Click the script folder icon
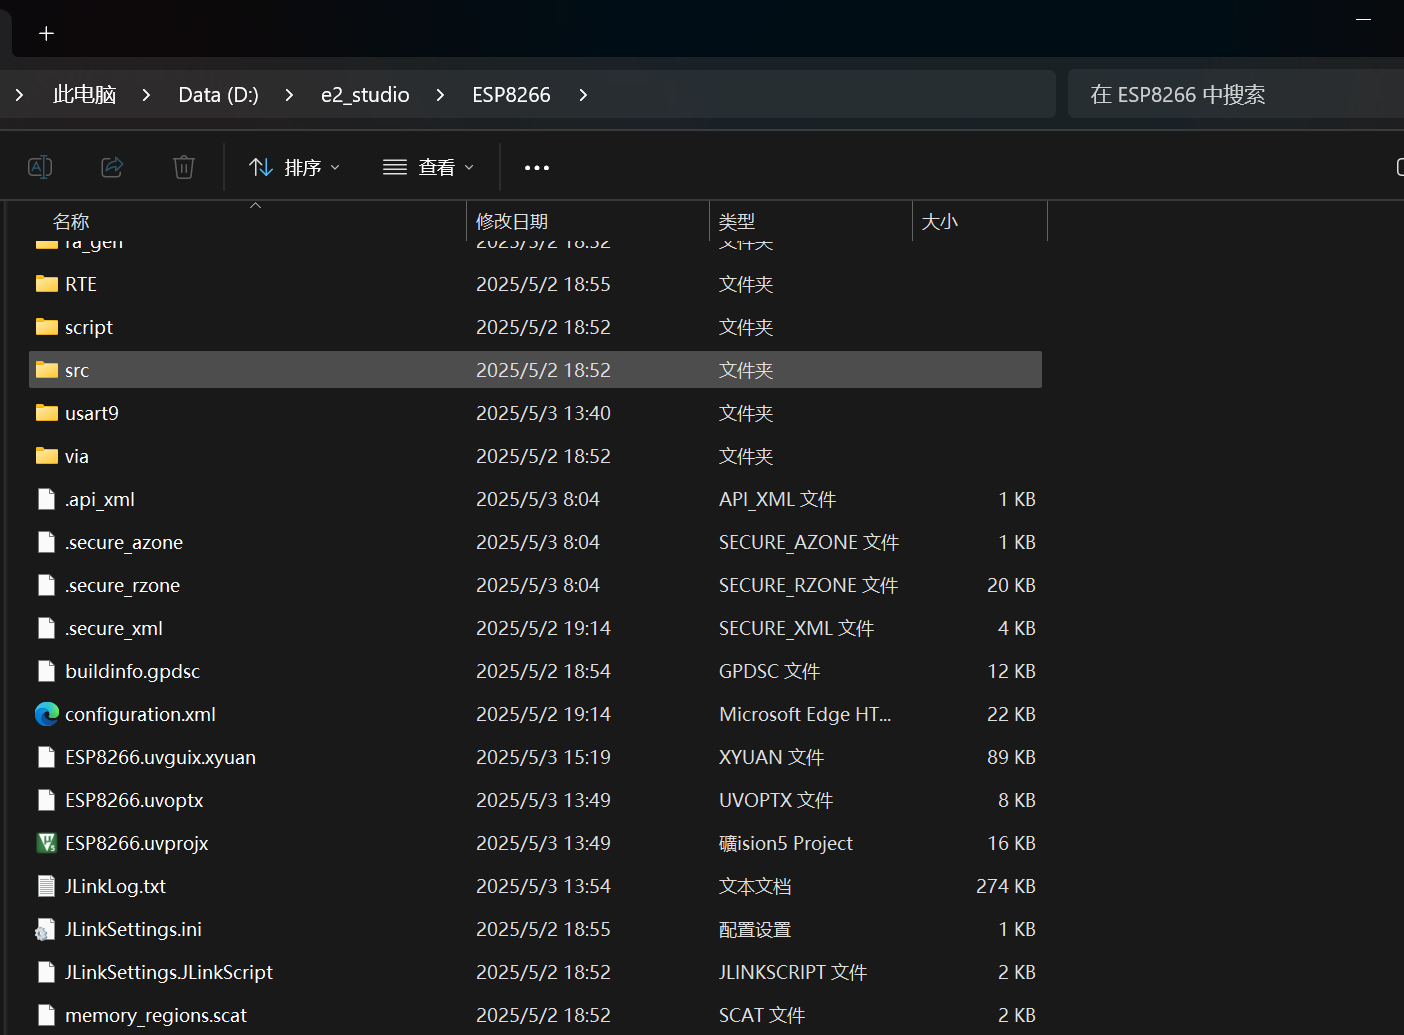Screen dimensions: 1404x1035 pyautogui.click(x=46, y=327)
